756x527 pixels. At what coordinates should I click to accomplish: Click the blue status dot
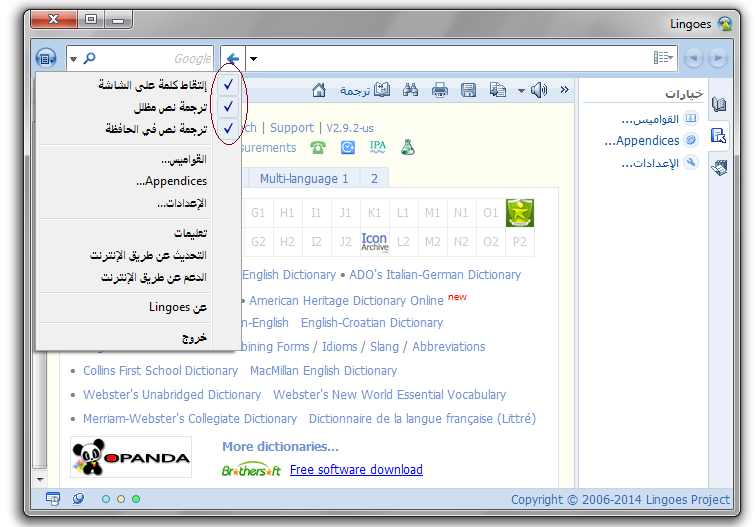106,499
